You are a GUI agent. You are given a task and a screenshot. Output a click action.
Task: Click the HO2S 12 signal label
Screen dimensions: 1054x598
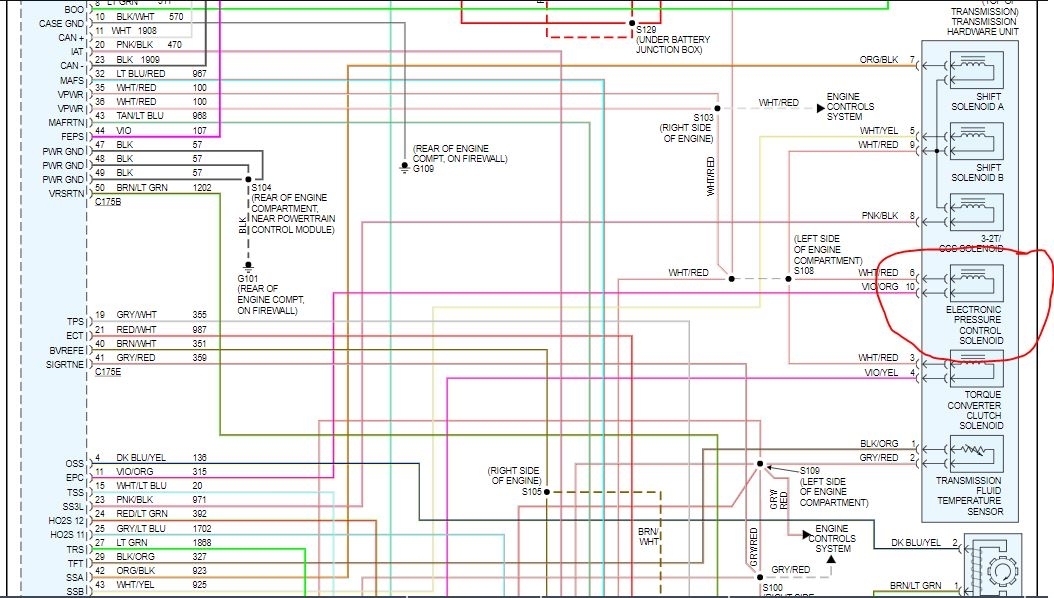(67, 521)
